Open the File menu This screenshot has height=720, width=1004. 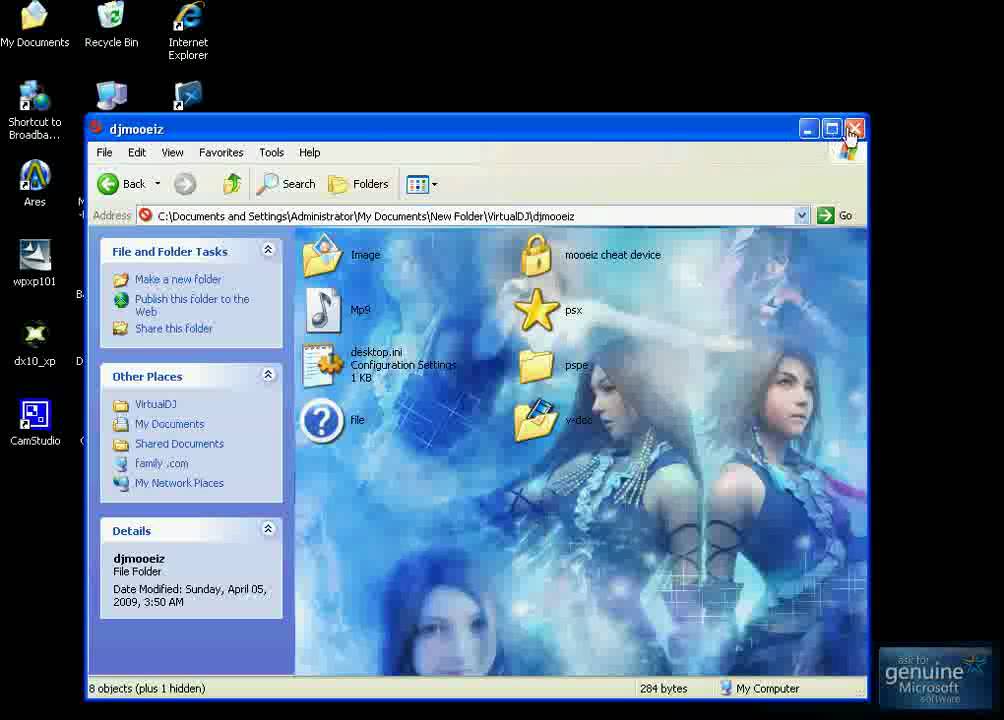pyautogui.click(x=104, y=152)
